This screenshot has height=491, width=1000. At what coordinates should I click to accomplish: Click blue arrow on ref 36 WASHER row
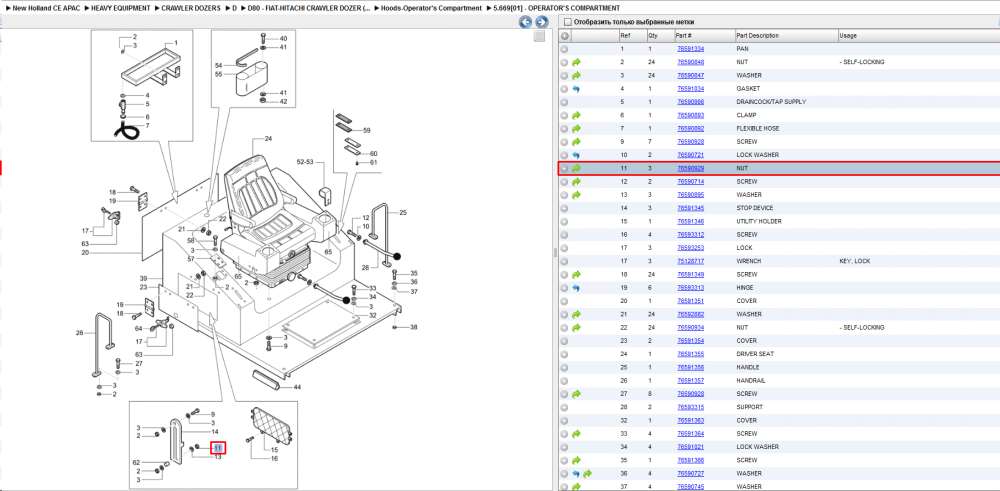point(576,473)
